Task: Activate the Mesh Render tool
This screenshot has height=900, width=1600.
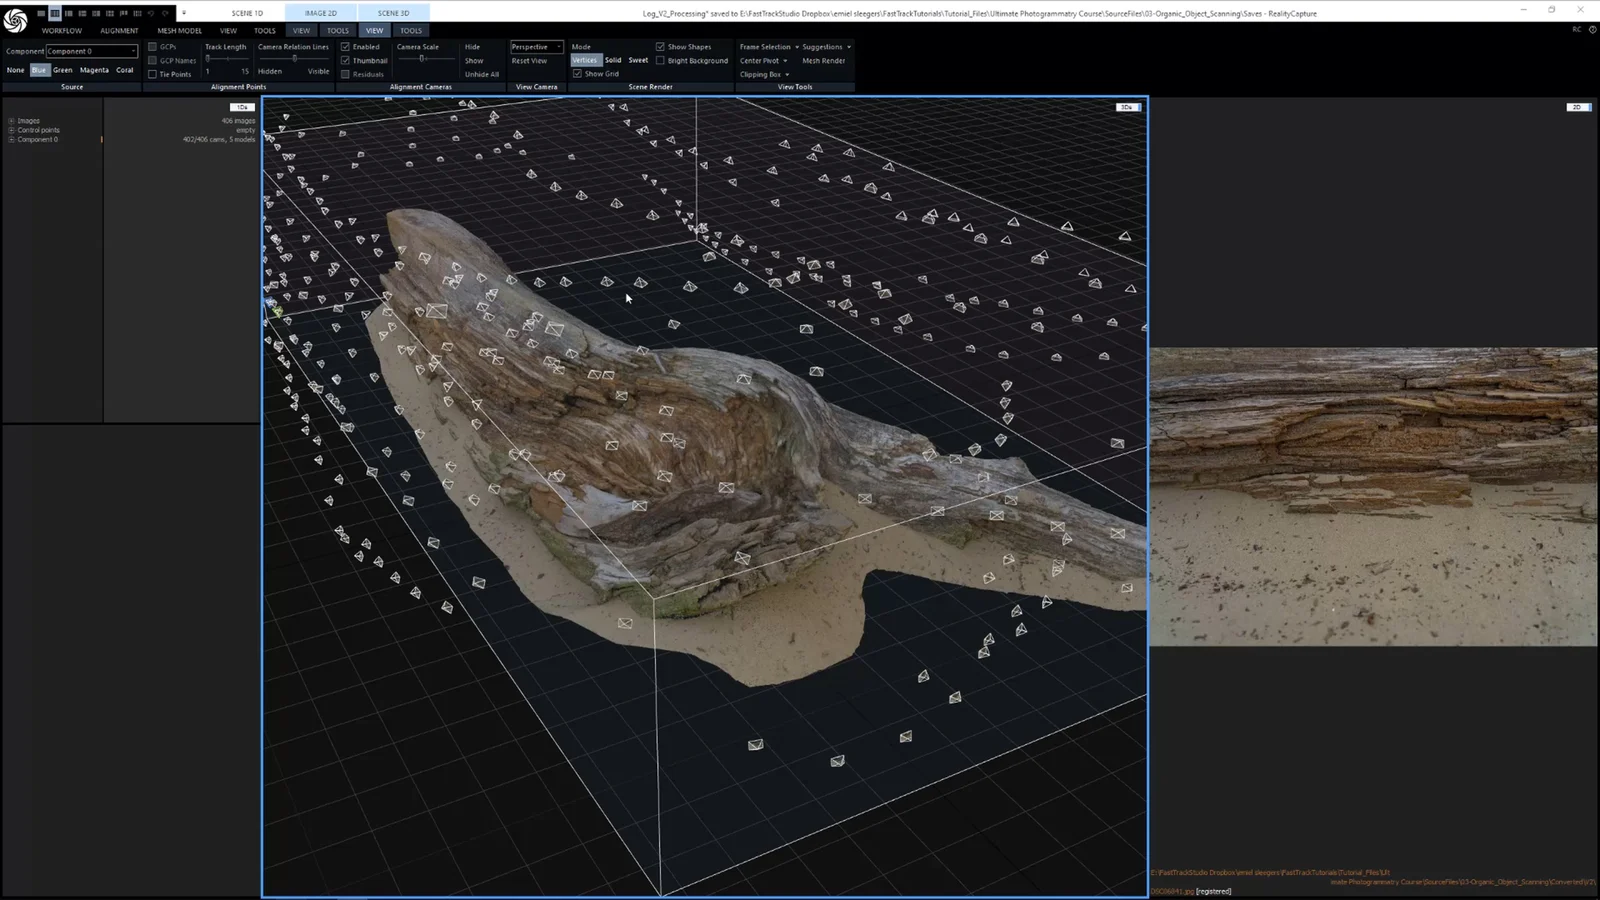Action: [823, 60]
